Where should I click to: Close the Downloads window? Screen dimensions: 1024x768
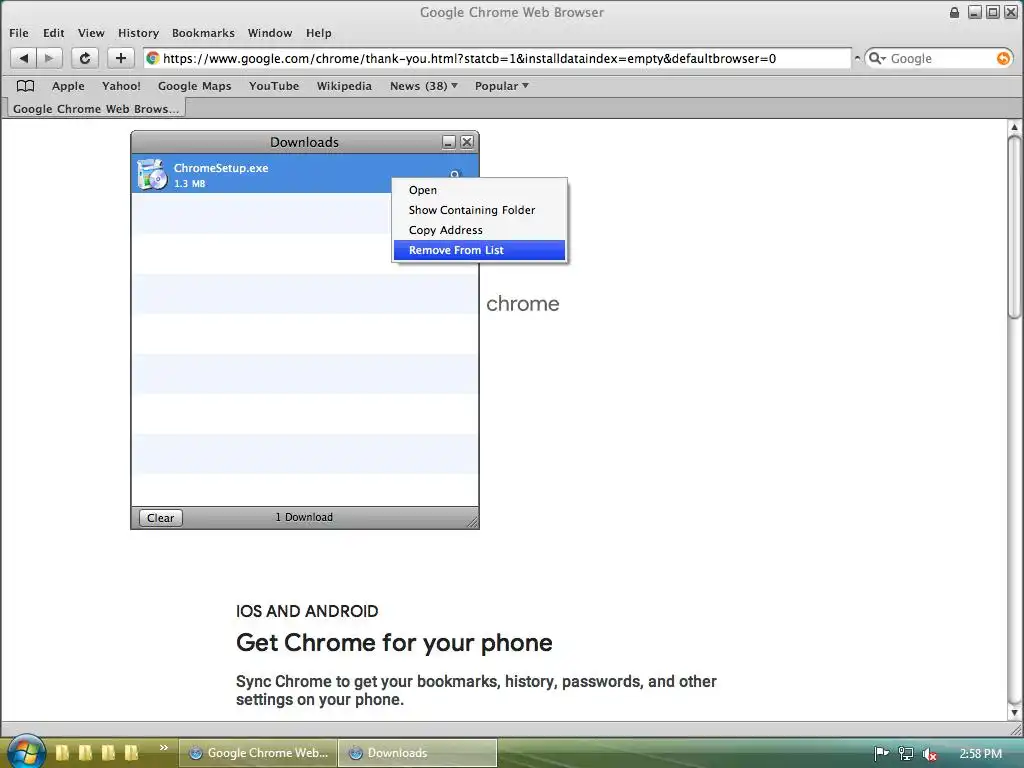[467, 142]
